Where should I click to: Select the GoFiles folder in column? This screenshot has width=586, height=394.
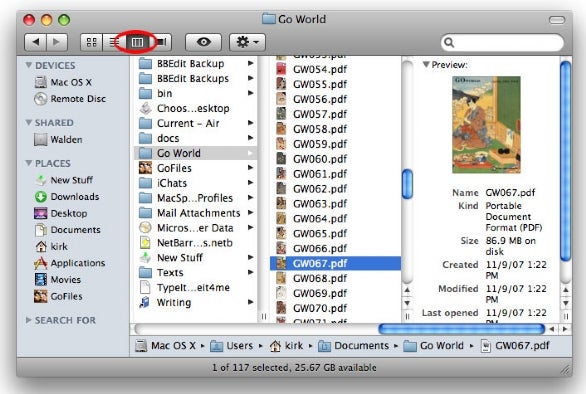pos(196,168)
